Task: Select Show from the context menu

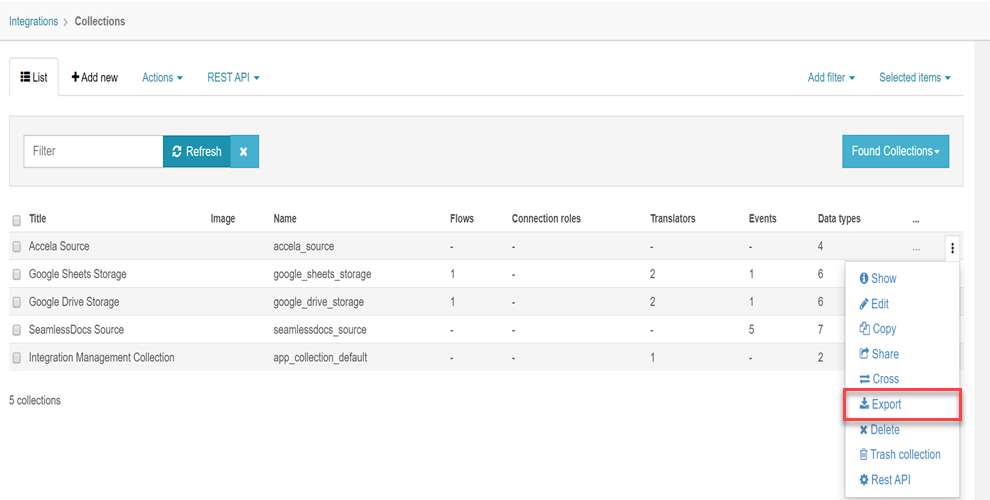Action: tap(878, 278)
